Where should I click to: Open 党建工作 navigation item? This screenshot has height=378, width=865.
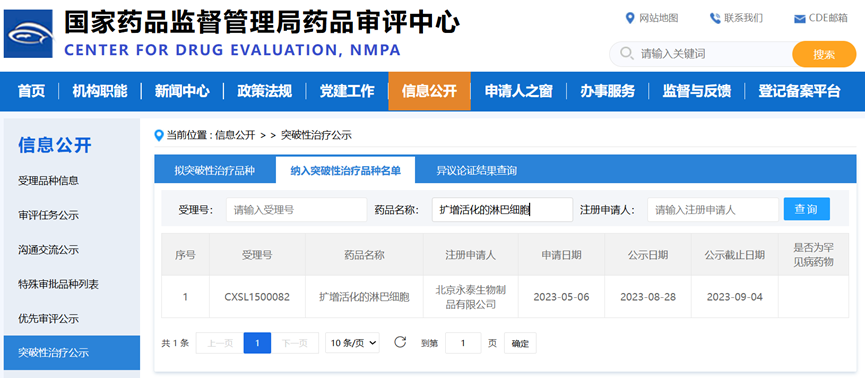pos(347,91)
